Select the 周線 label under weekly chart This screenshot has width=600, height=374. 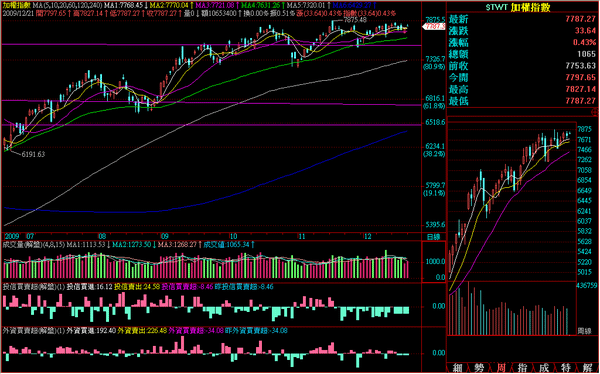pyautogui.click(x=584, y=330)
